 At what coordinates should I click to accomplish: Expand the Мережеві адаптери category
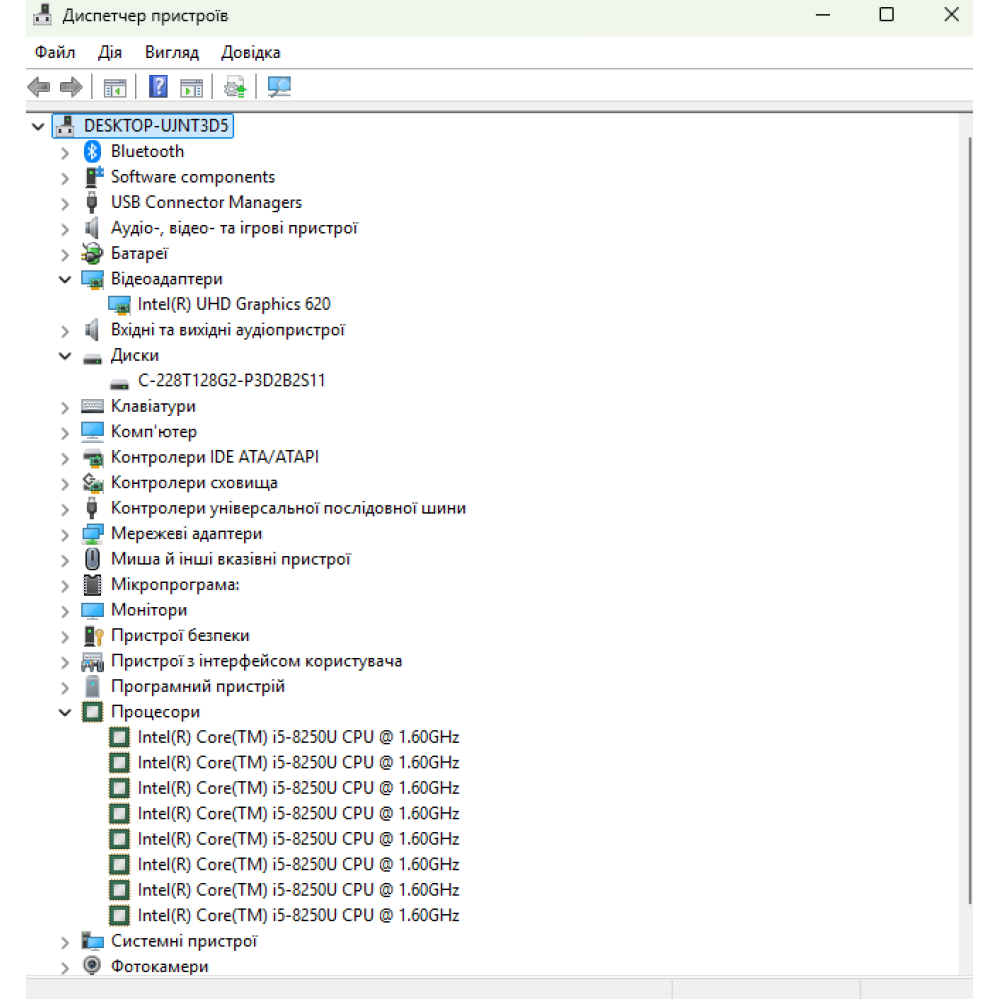click(x=65, y=534)
